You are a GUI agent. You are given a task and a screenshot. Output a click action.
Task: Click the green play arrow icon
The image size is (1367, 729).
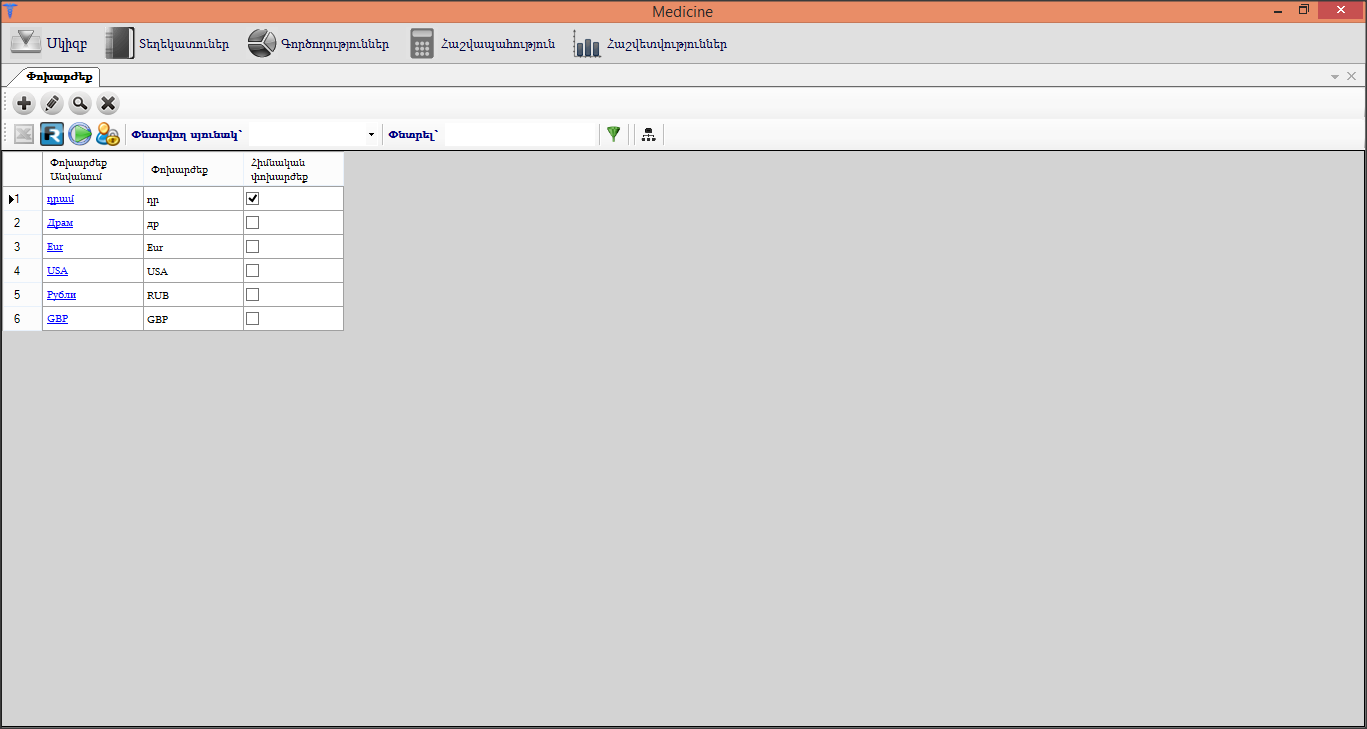[x=80, y=134]
